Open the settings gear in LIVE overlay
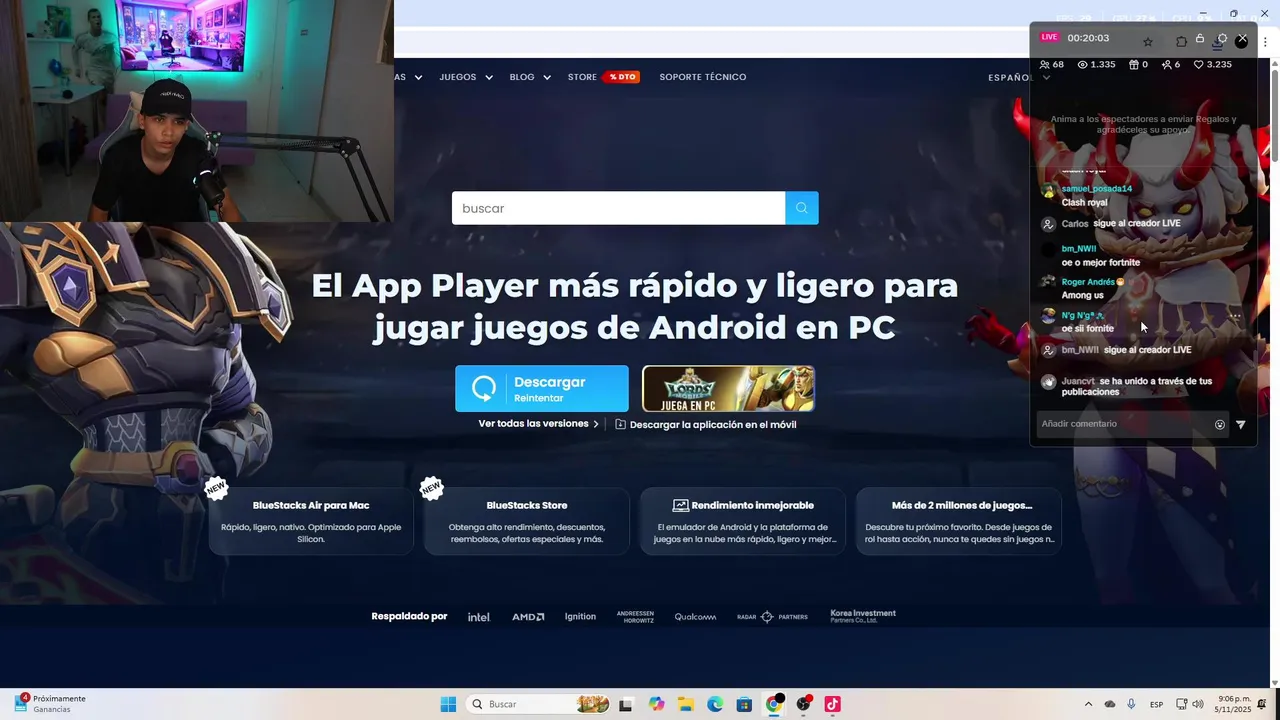 tap(1222, 39)
